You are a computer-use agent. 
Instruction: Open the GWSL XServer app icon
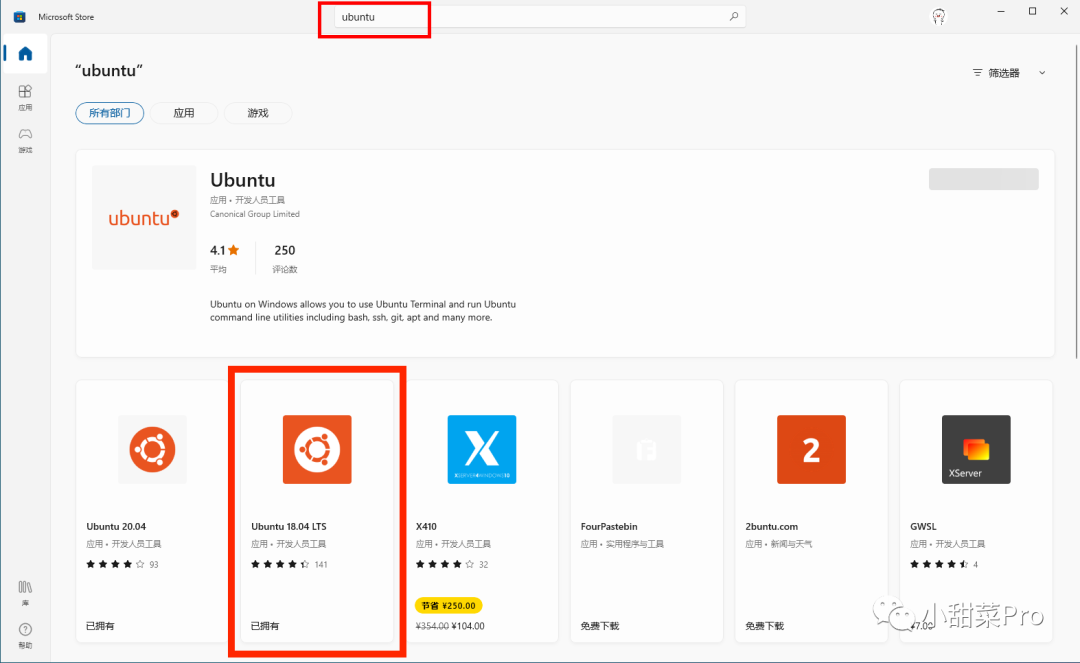point(975,449)
